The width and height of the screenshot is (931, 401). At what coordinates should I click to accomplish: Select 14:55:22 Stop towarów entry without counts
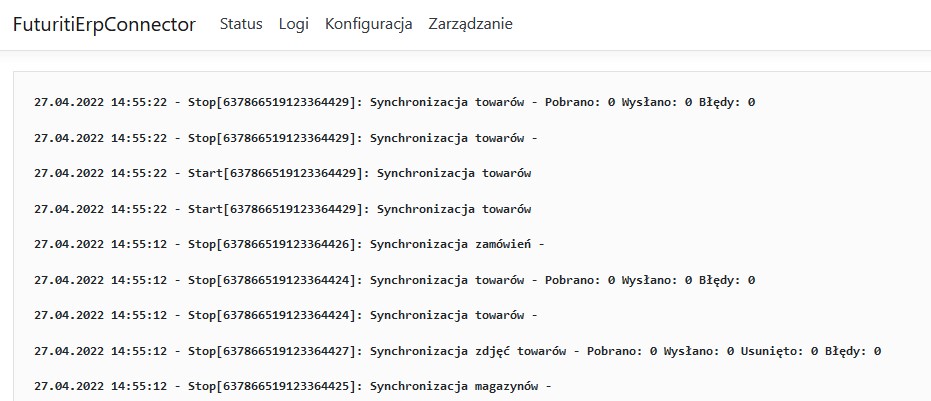pos(286,138)
